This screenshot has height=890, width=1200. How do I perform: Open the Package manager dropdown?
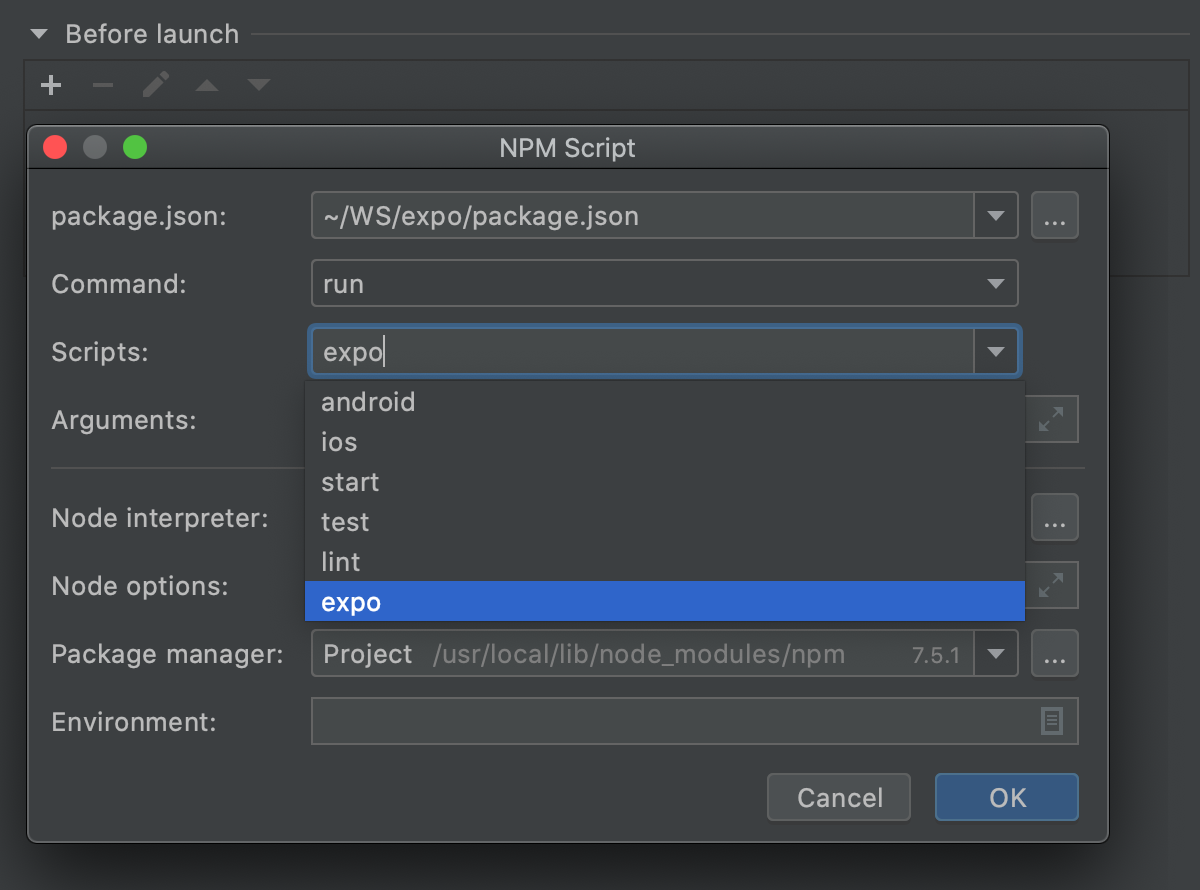(x=996, y=653)
